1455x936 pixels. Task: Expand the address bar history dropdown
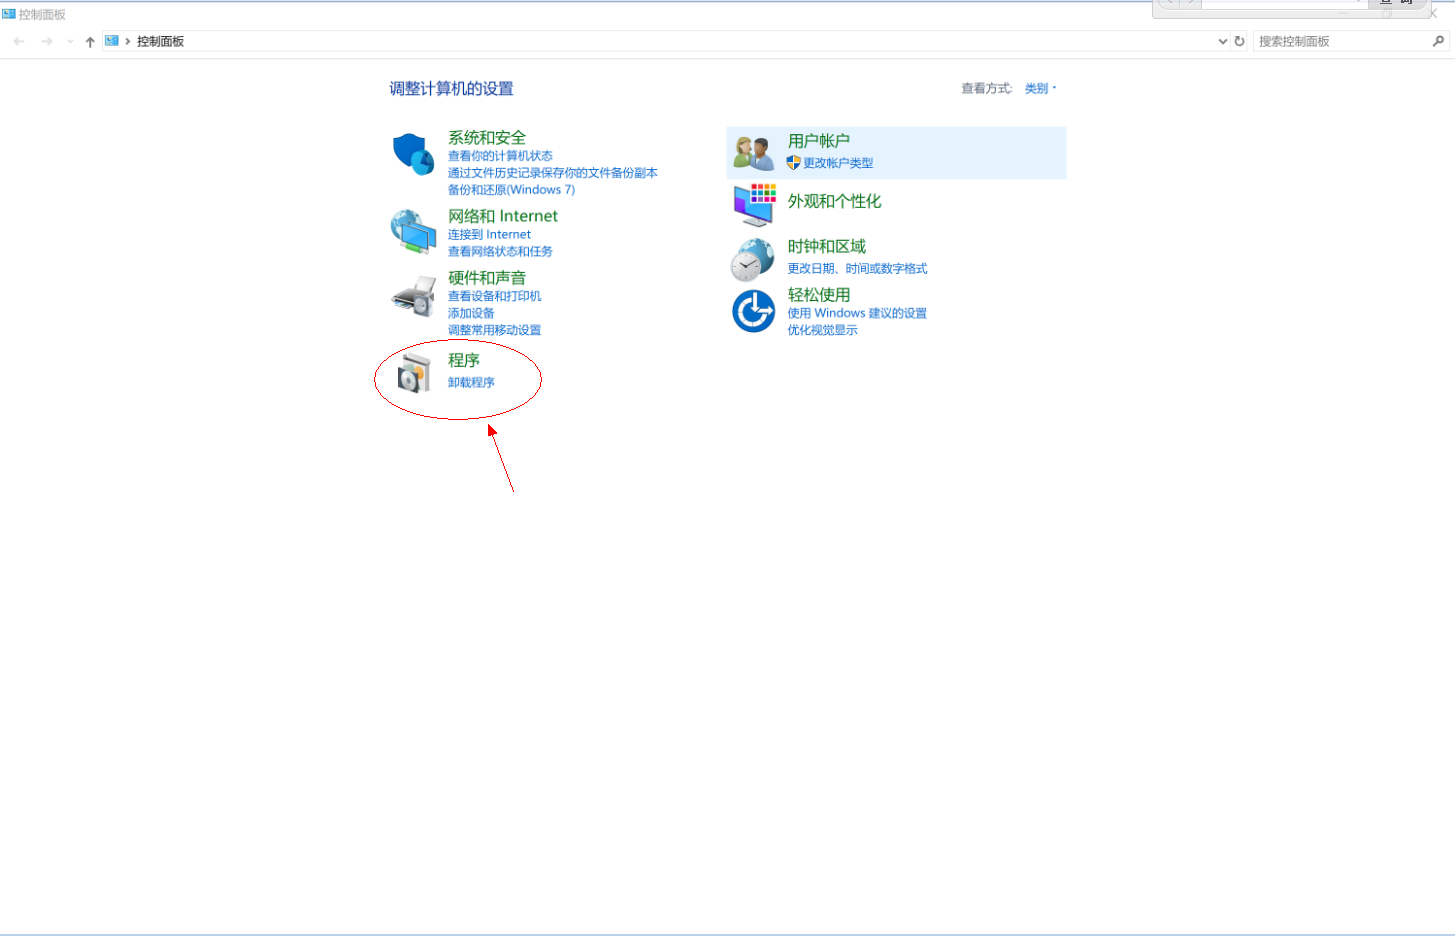(x=1222, y=41)
